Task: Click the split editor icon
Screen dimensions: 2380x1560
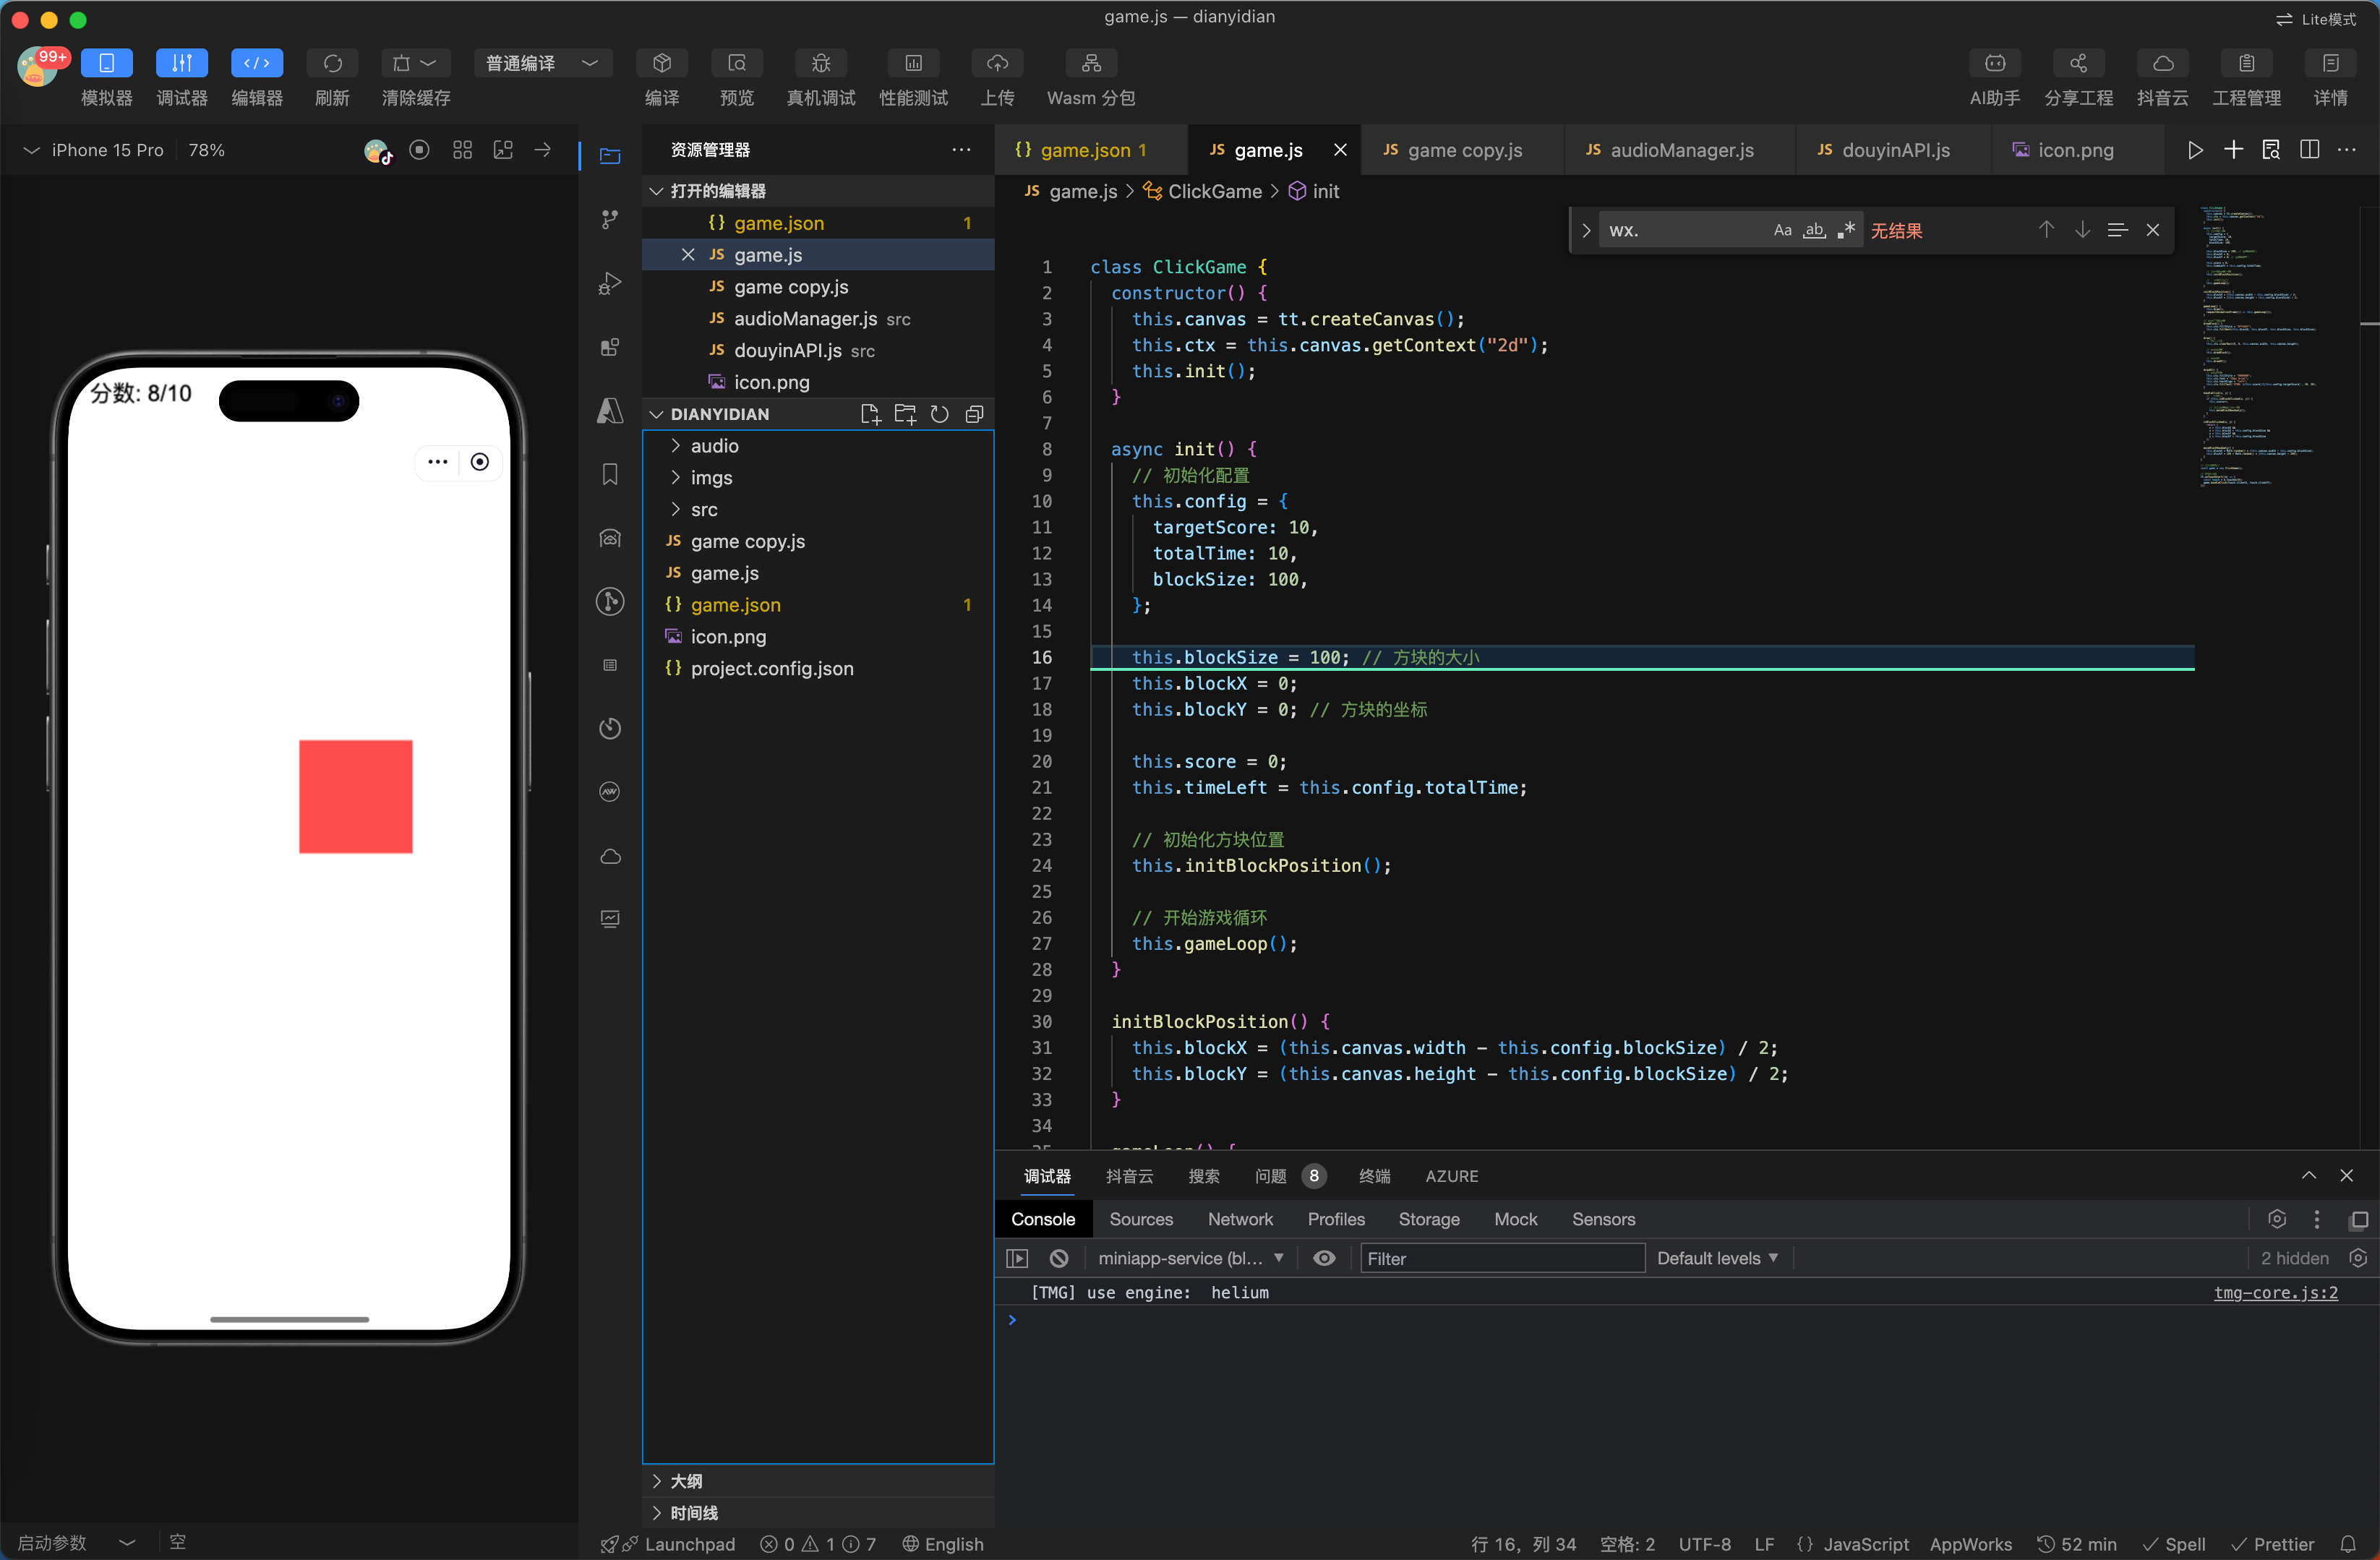Action: [2309, 150]
